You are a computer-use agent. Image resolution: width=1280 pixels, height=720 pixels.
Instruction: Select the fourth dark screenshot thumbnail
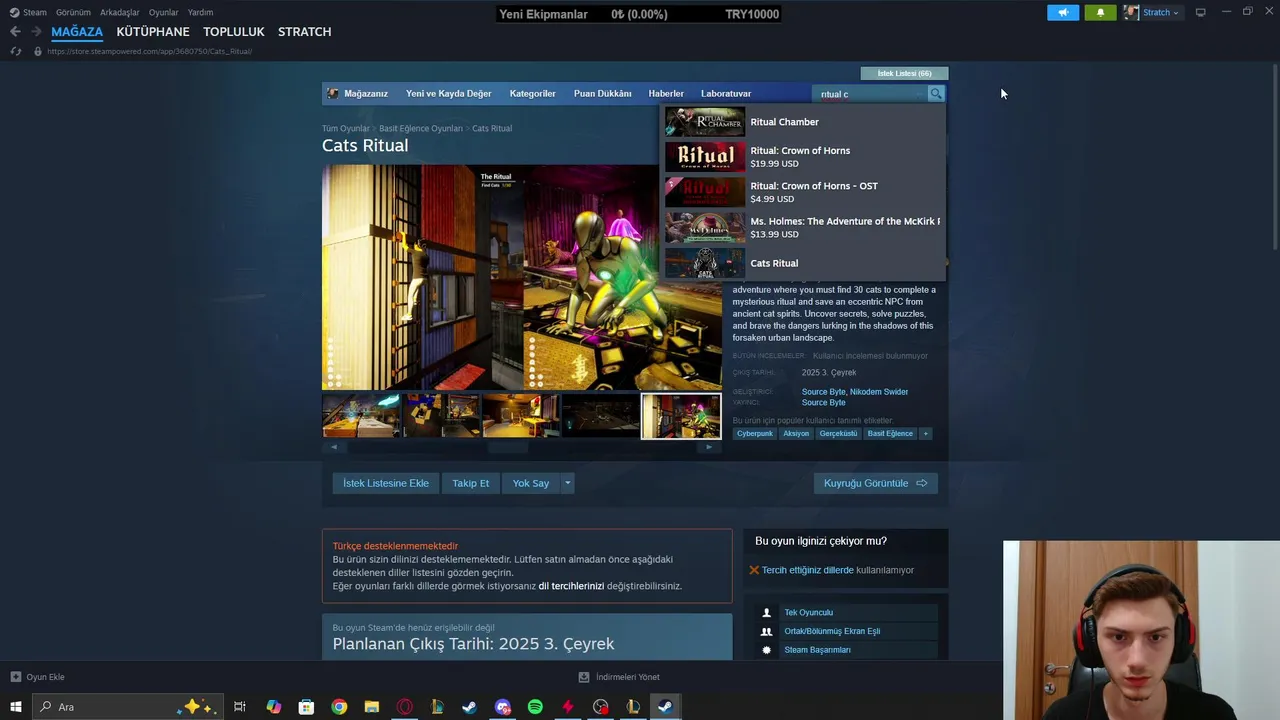(x=601, y=416)
